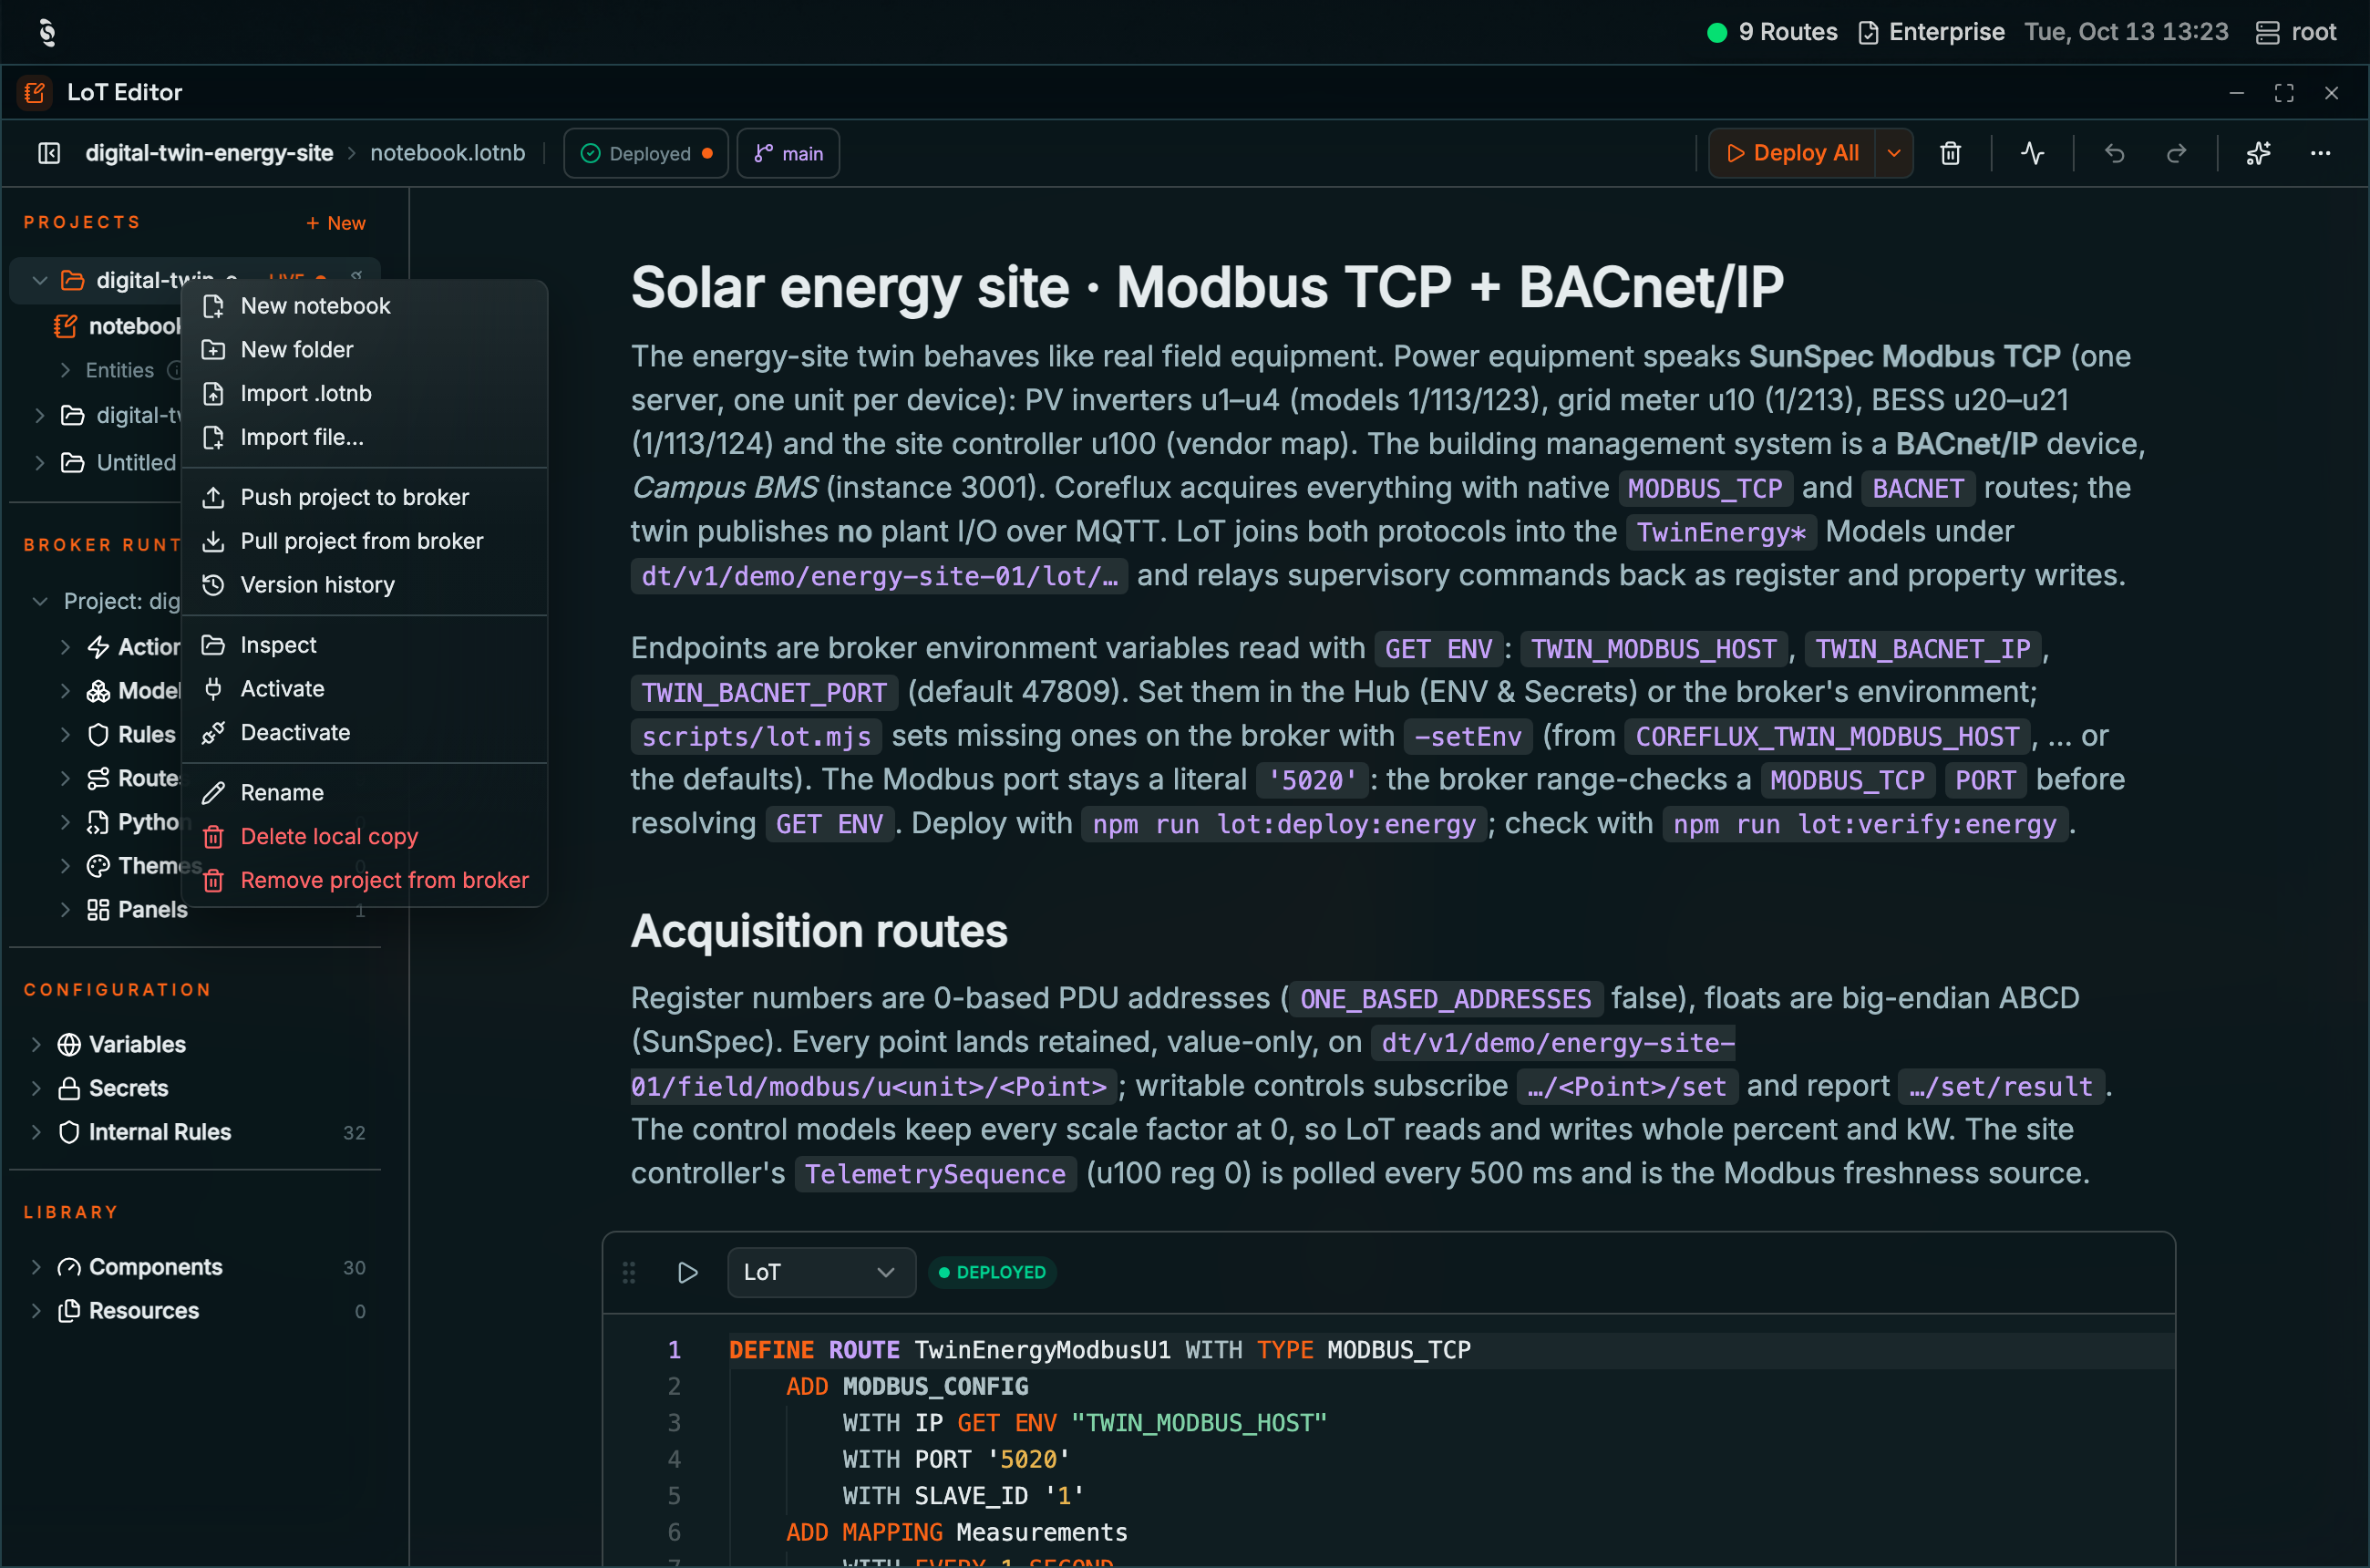Expand the Secrets section

click(36, 1088)
